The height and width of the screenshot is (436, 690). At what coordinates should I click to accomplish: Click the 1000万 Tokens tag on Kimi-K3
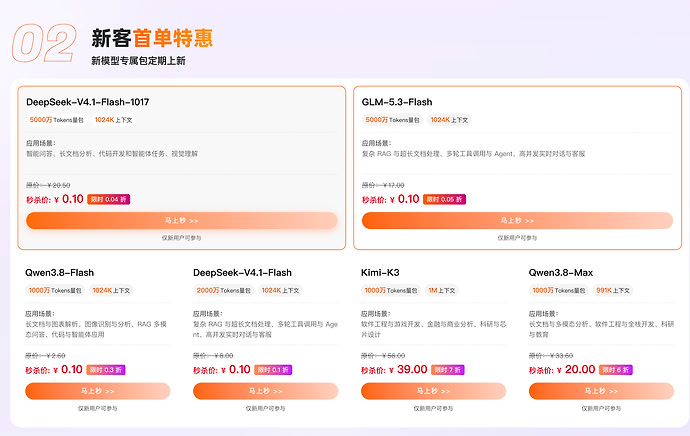tap(391, 290)
